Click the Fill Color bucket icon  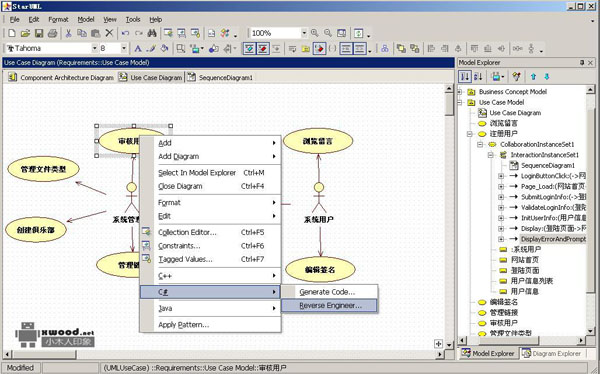click(x=165, y=49)
